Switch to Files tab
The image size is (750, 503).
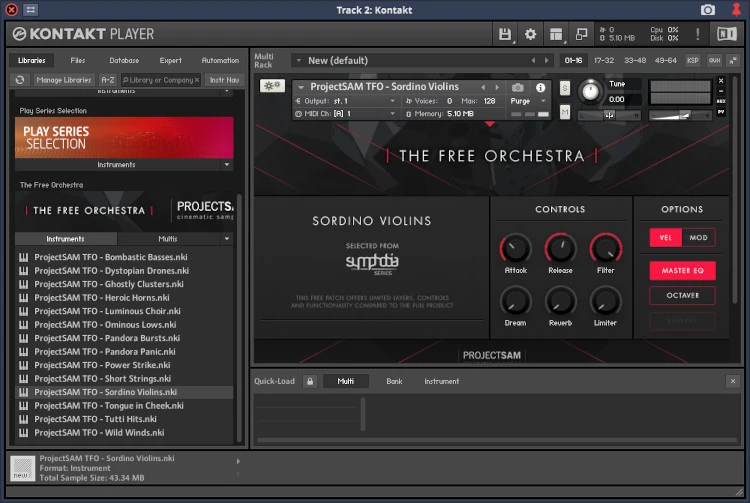click(x=77, y=60)
